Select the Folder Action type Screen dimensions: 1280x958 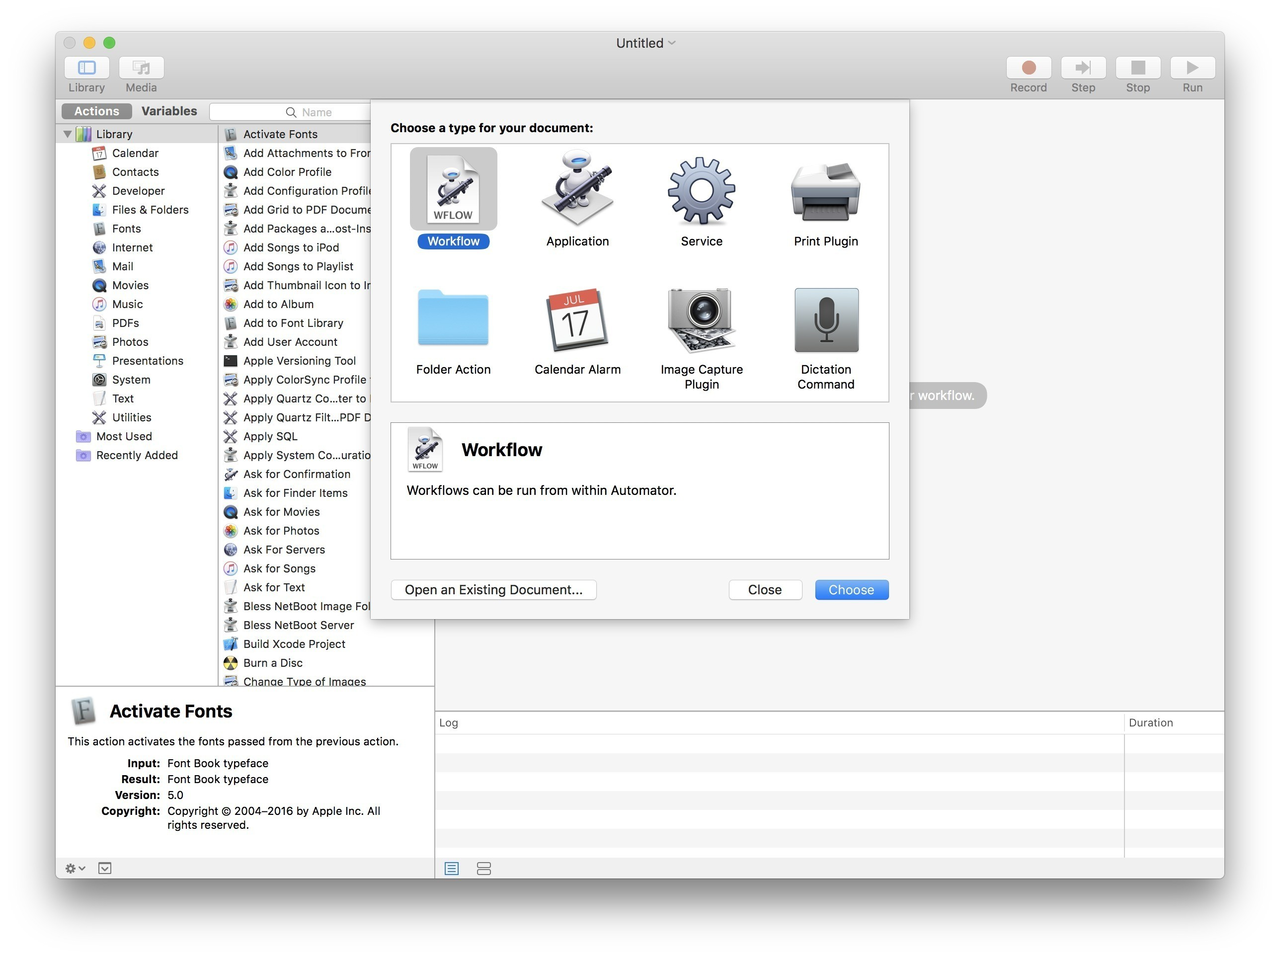pos(453,331)
